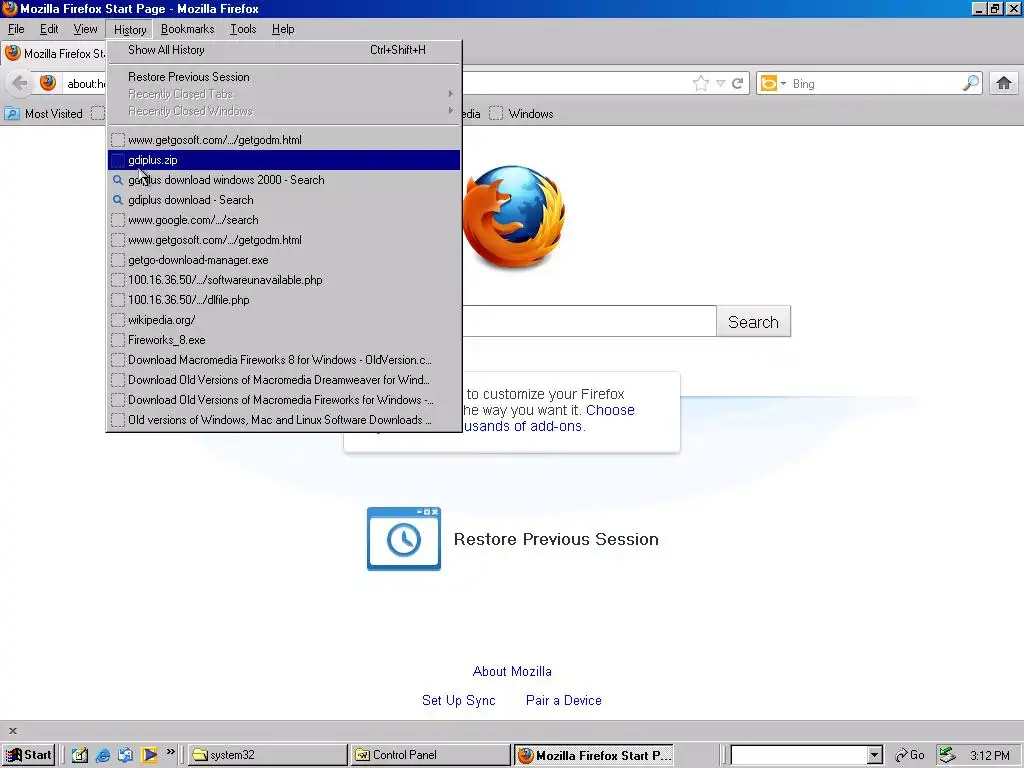Close the open History menu

pos(129,29)
